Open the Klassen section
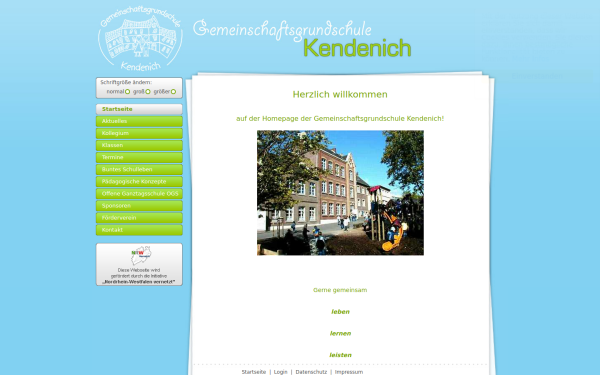The image size is (600, 375). pyautogui.click(x=139, y=145)
